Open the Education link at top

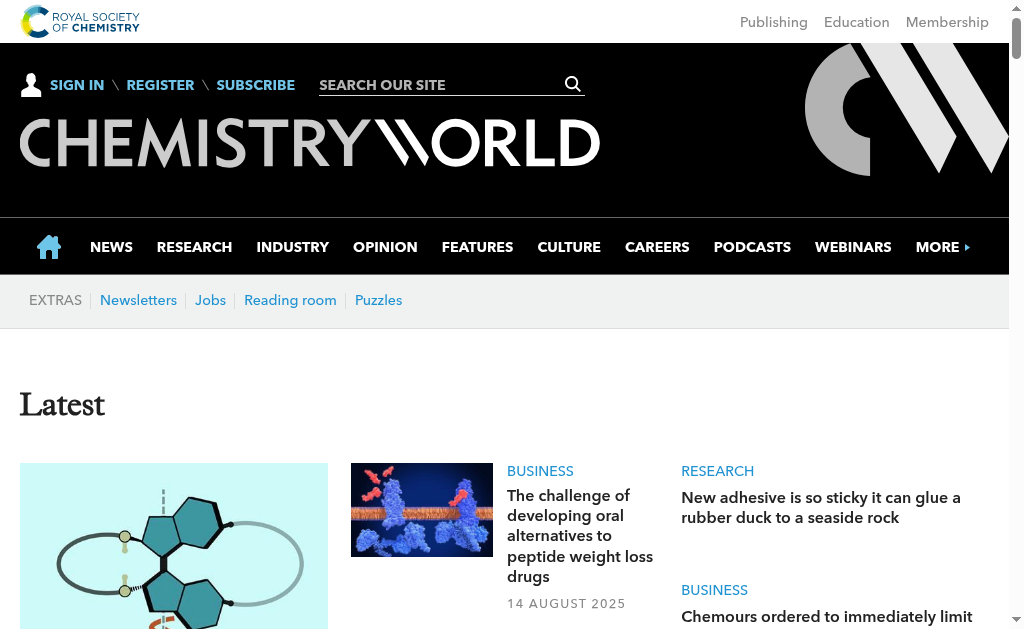[856, 22]
